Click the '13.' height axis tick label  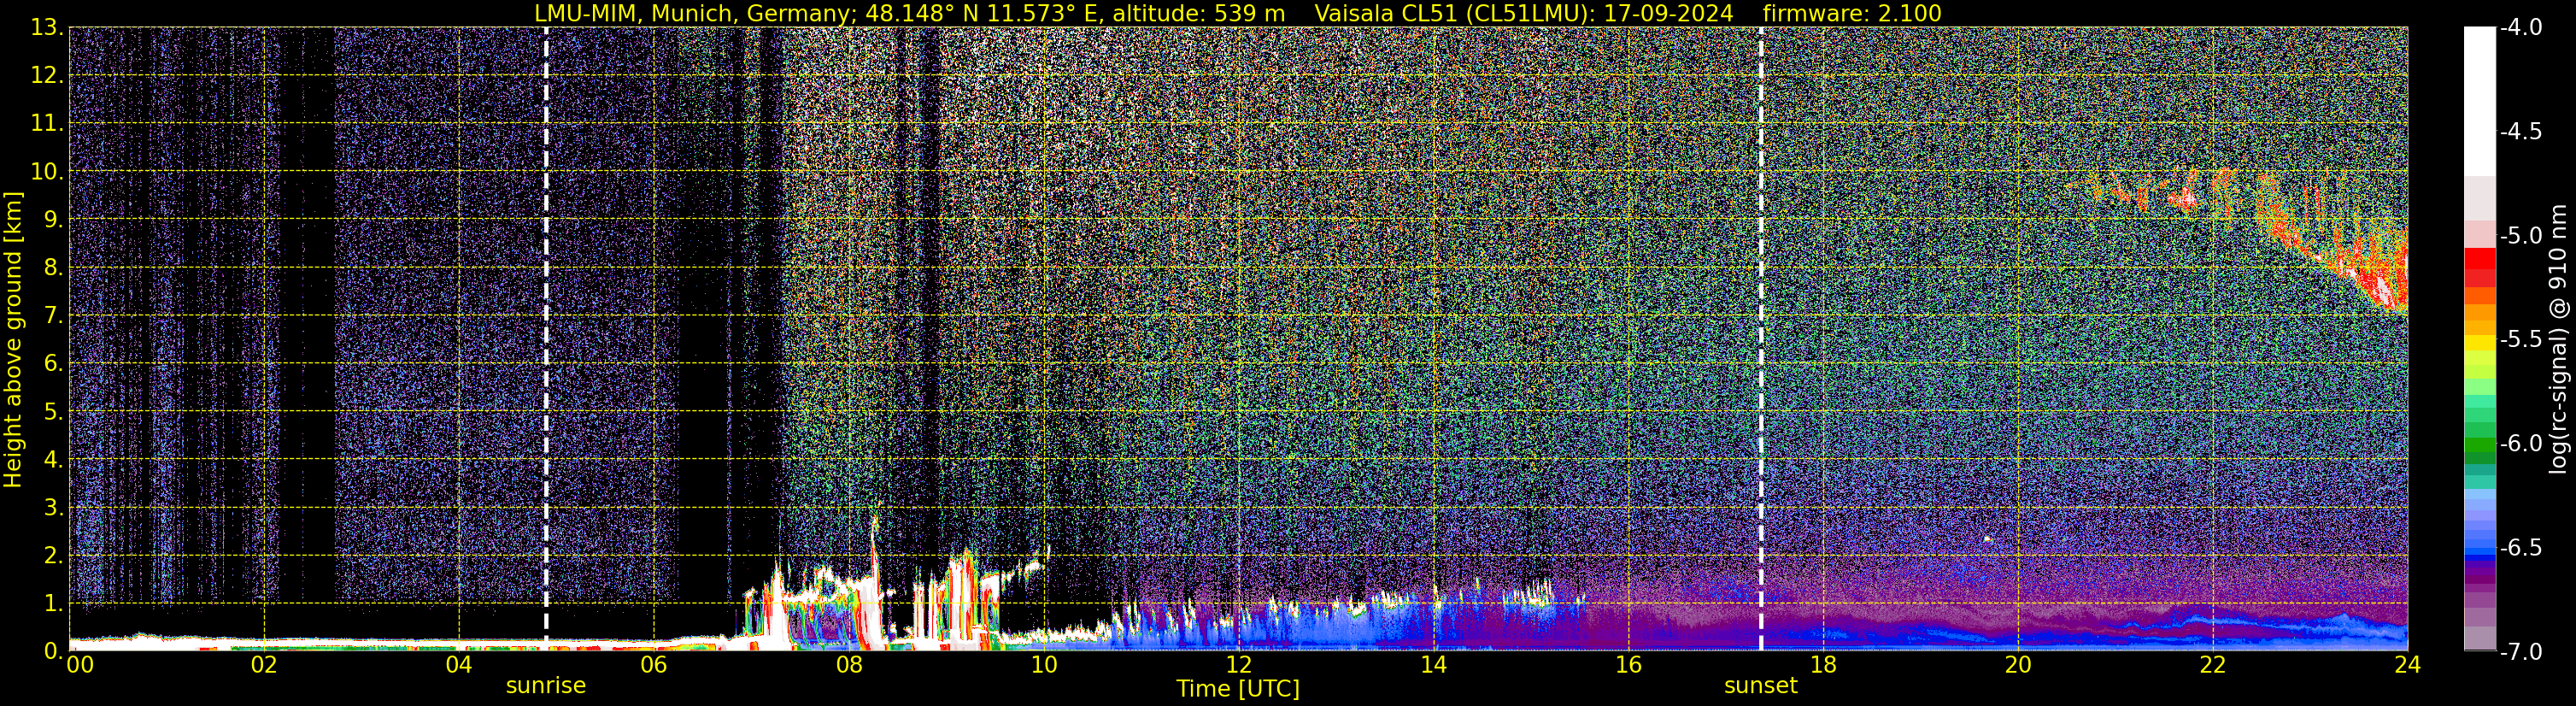pyautogui.click(x=47, y=28)
